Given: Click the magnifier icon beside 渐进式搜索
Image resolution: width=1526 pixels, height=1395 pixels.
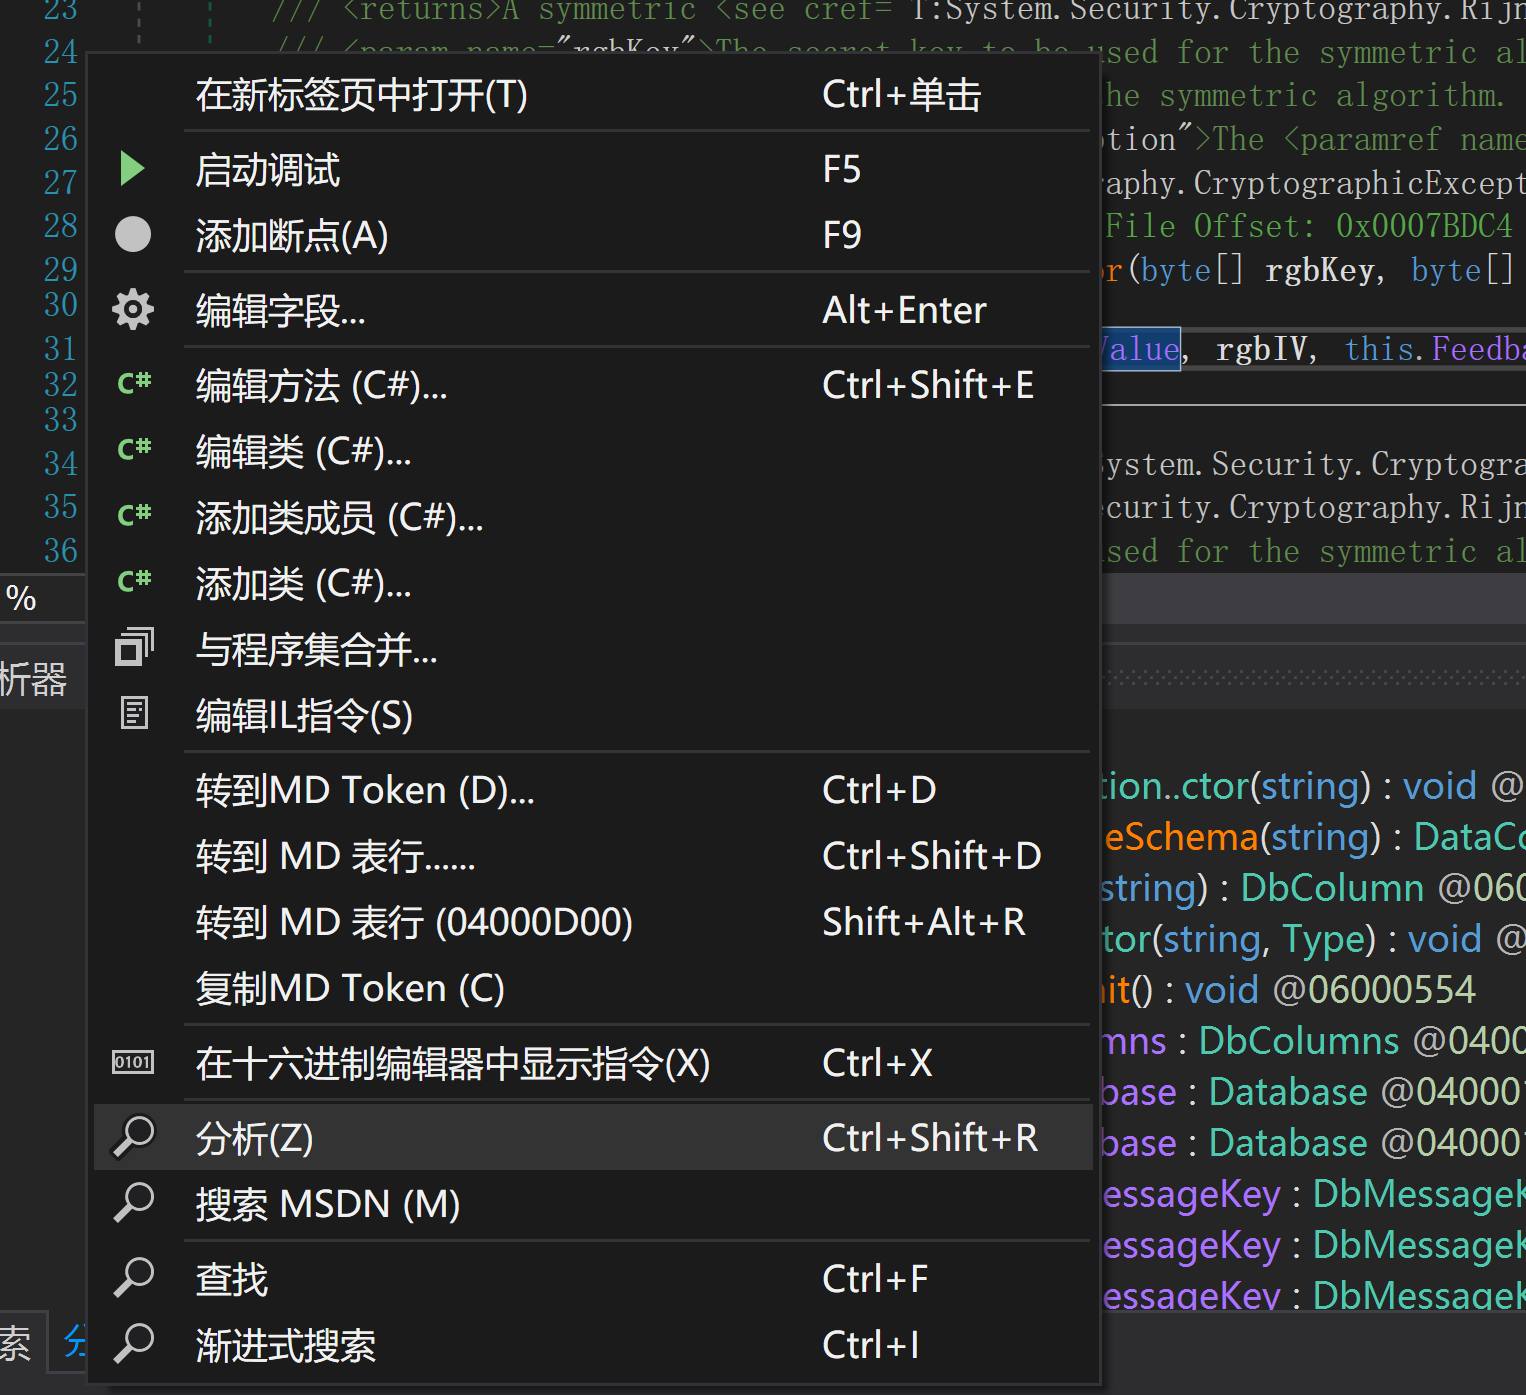Looking at the screenshot, I should (134, 1344).
